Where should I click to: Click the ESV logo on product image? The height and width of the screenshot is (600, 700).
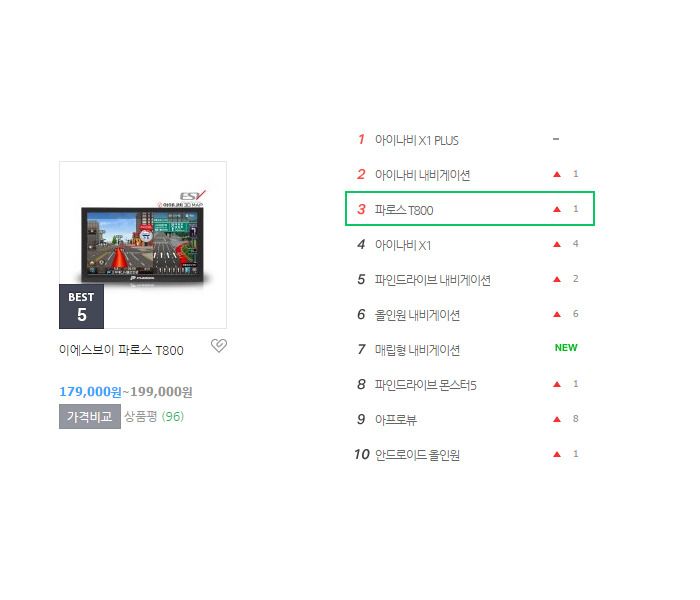click(192, 196)
